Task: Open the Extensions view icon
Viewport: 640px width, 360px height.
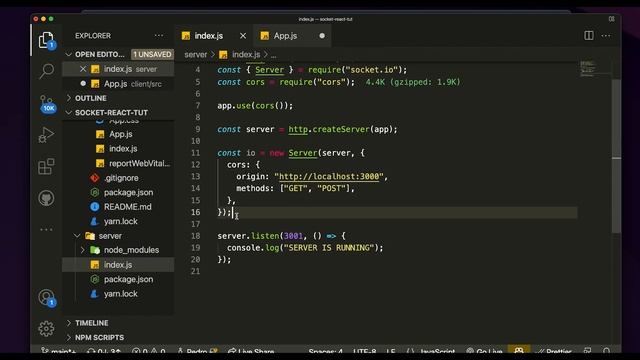Action: (46, 167)
